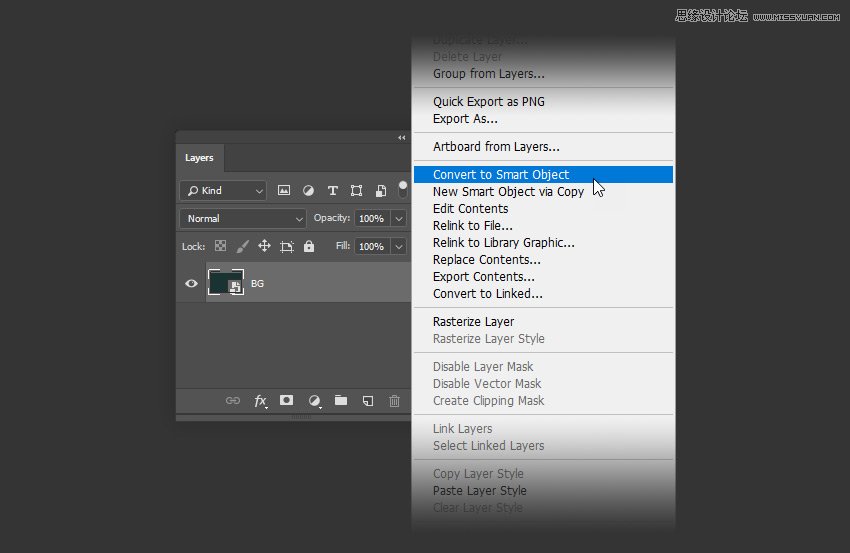Hide the BG layer with eye icon
Viewport: 850px width, 553px height.
pos(191,284)
